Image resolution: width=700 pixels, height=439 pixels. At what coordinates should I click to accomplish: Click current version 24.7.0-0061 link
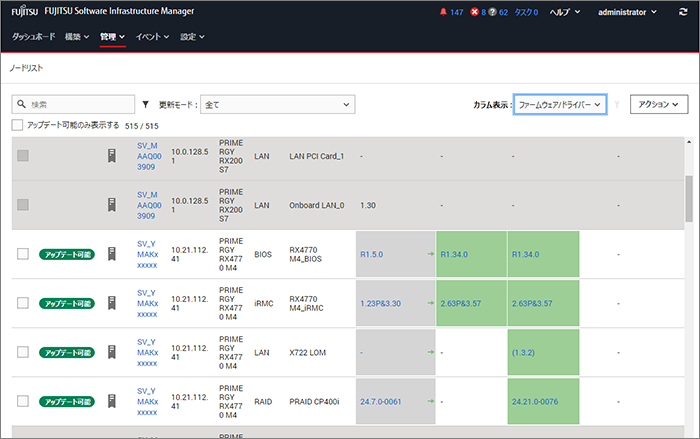[x=380, y=401]
